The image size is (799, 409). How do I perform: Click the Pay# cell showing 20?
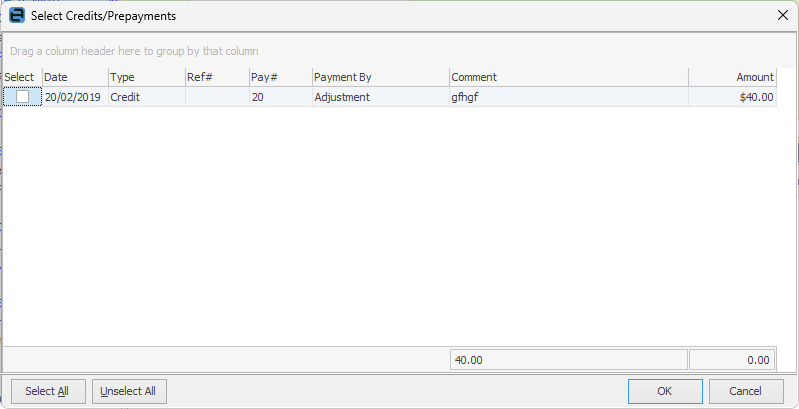(x=281, y=97)
